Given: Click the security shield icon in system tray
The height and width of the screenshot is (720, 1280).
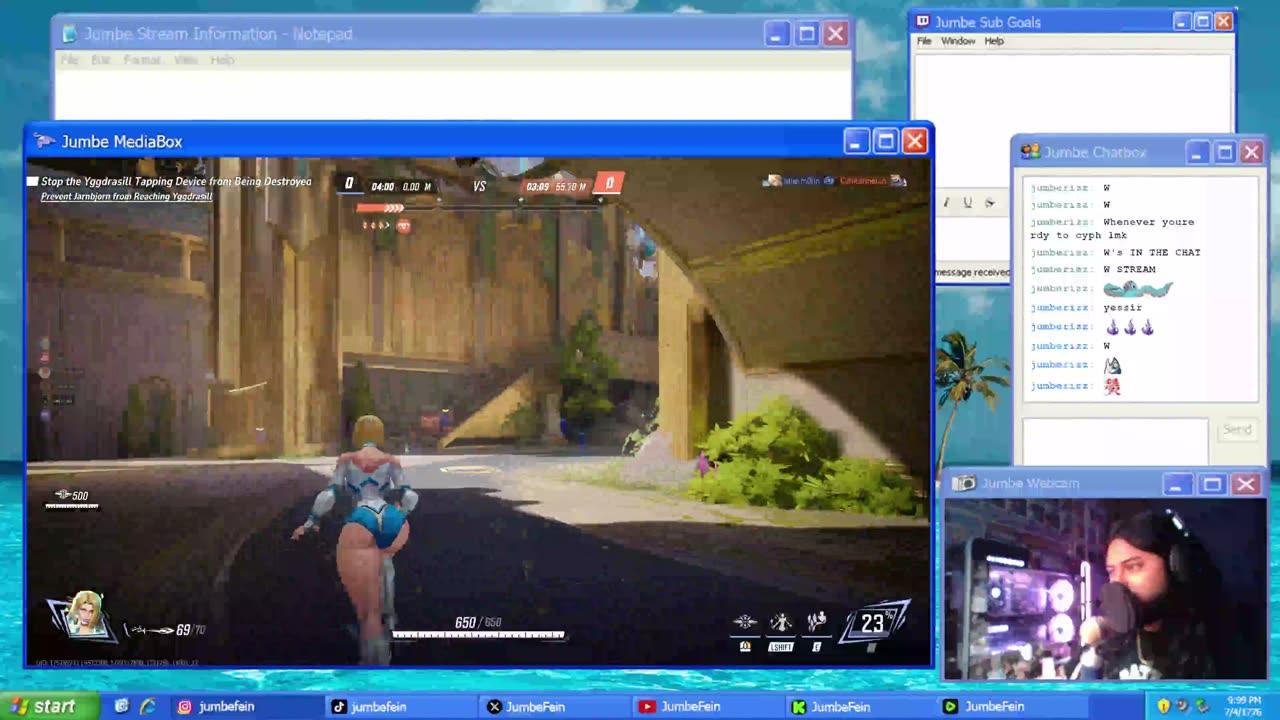Looking at the screenshot, I should (1163, 706).
